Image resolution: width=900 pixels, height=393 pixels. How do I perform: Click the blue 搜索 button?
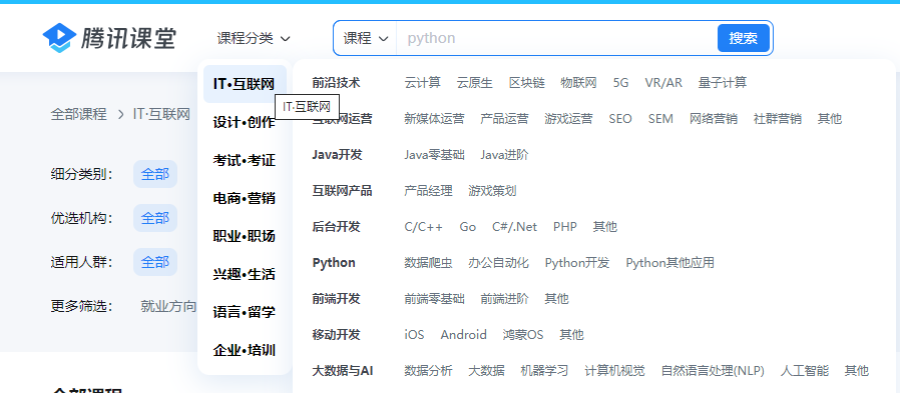[x=743, y=38]
